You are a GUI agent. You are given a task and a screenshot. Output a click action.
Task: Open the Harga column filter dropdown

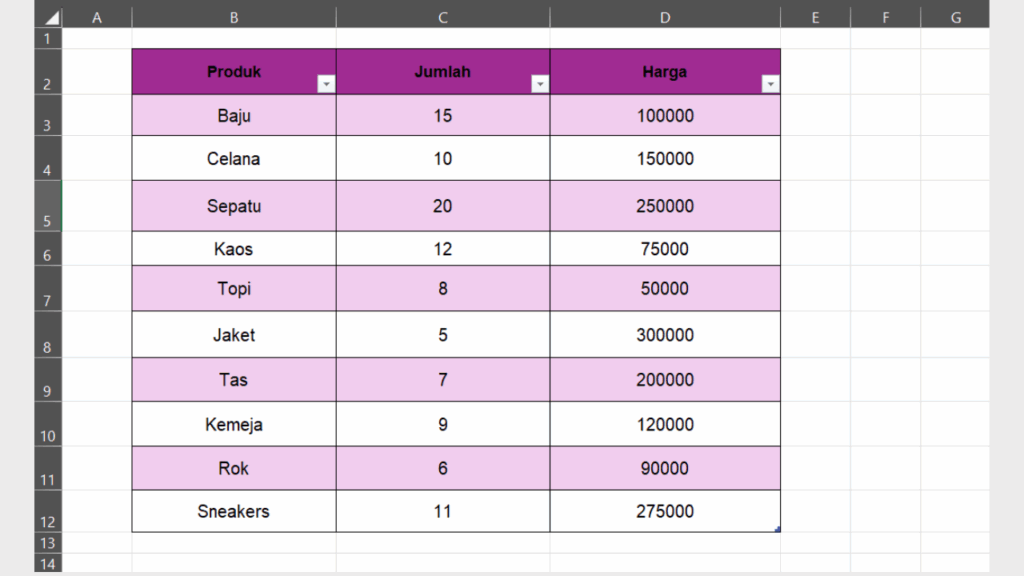coord(770,84)
